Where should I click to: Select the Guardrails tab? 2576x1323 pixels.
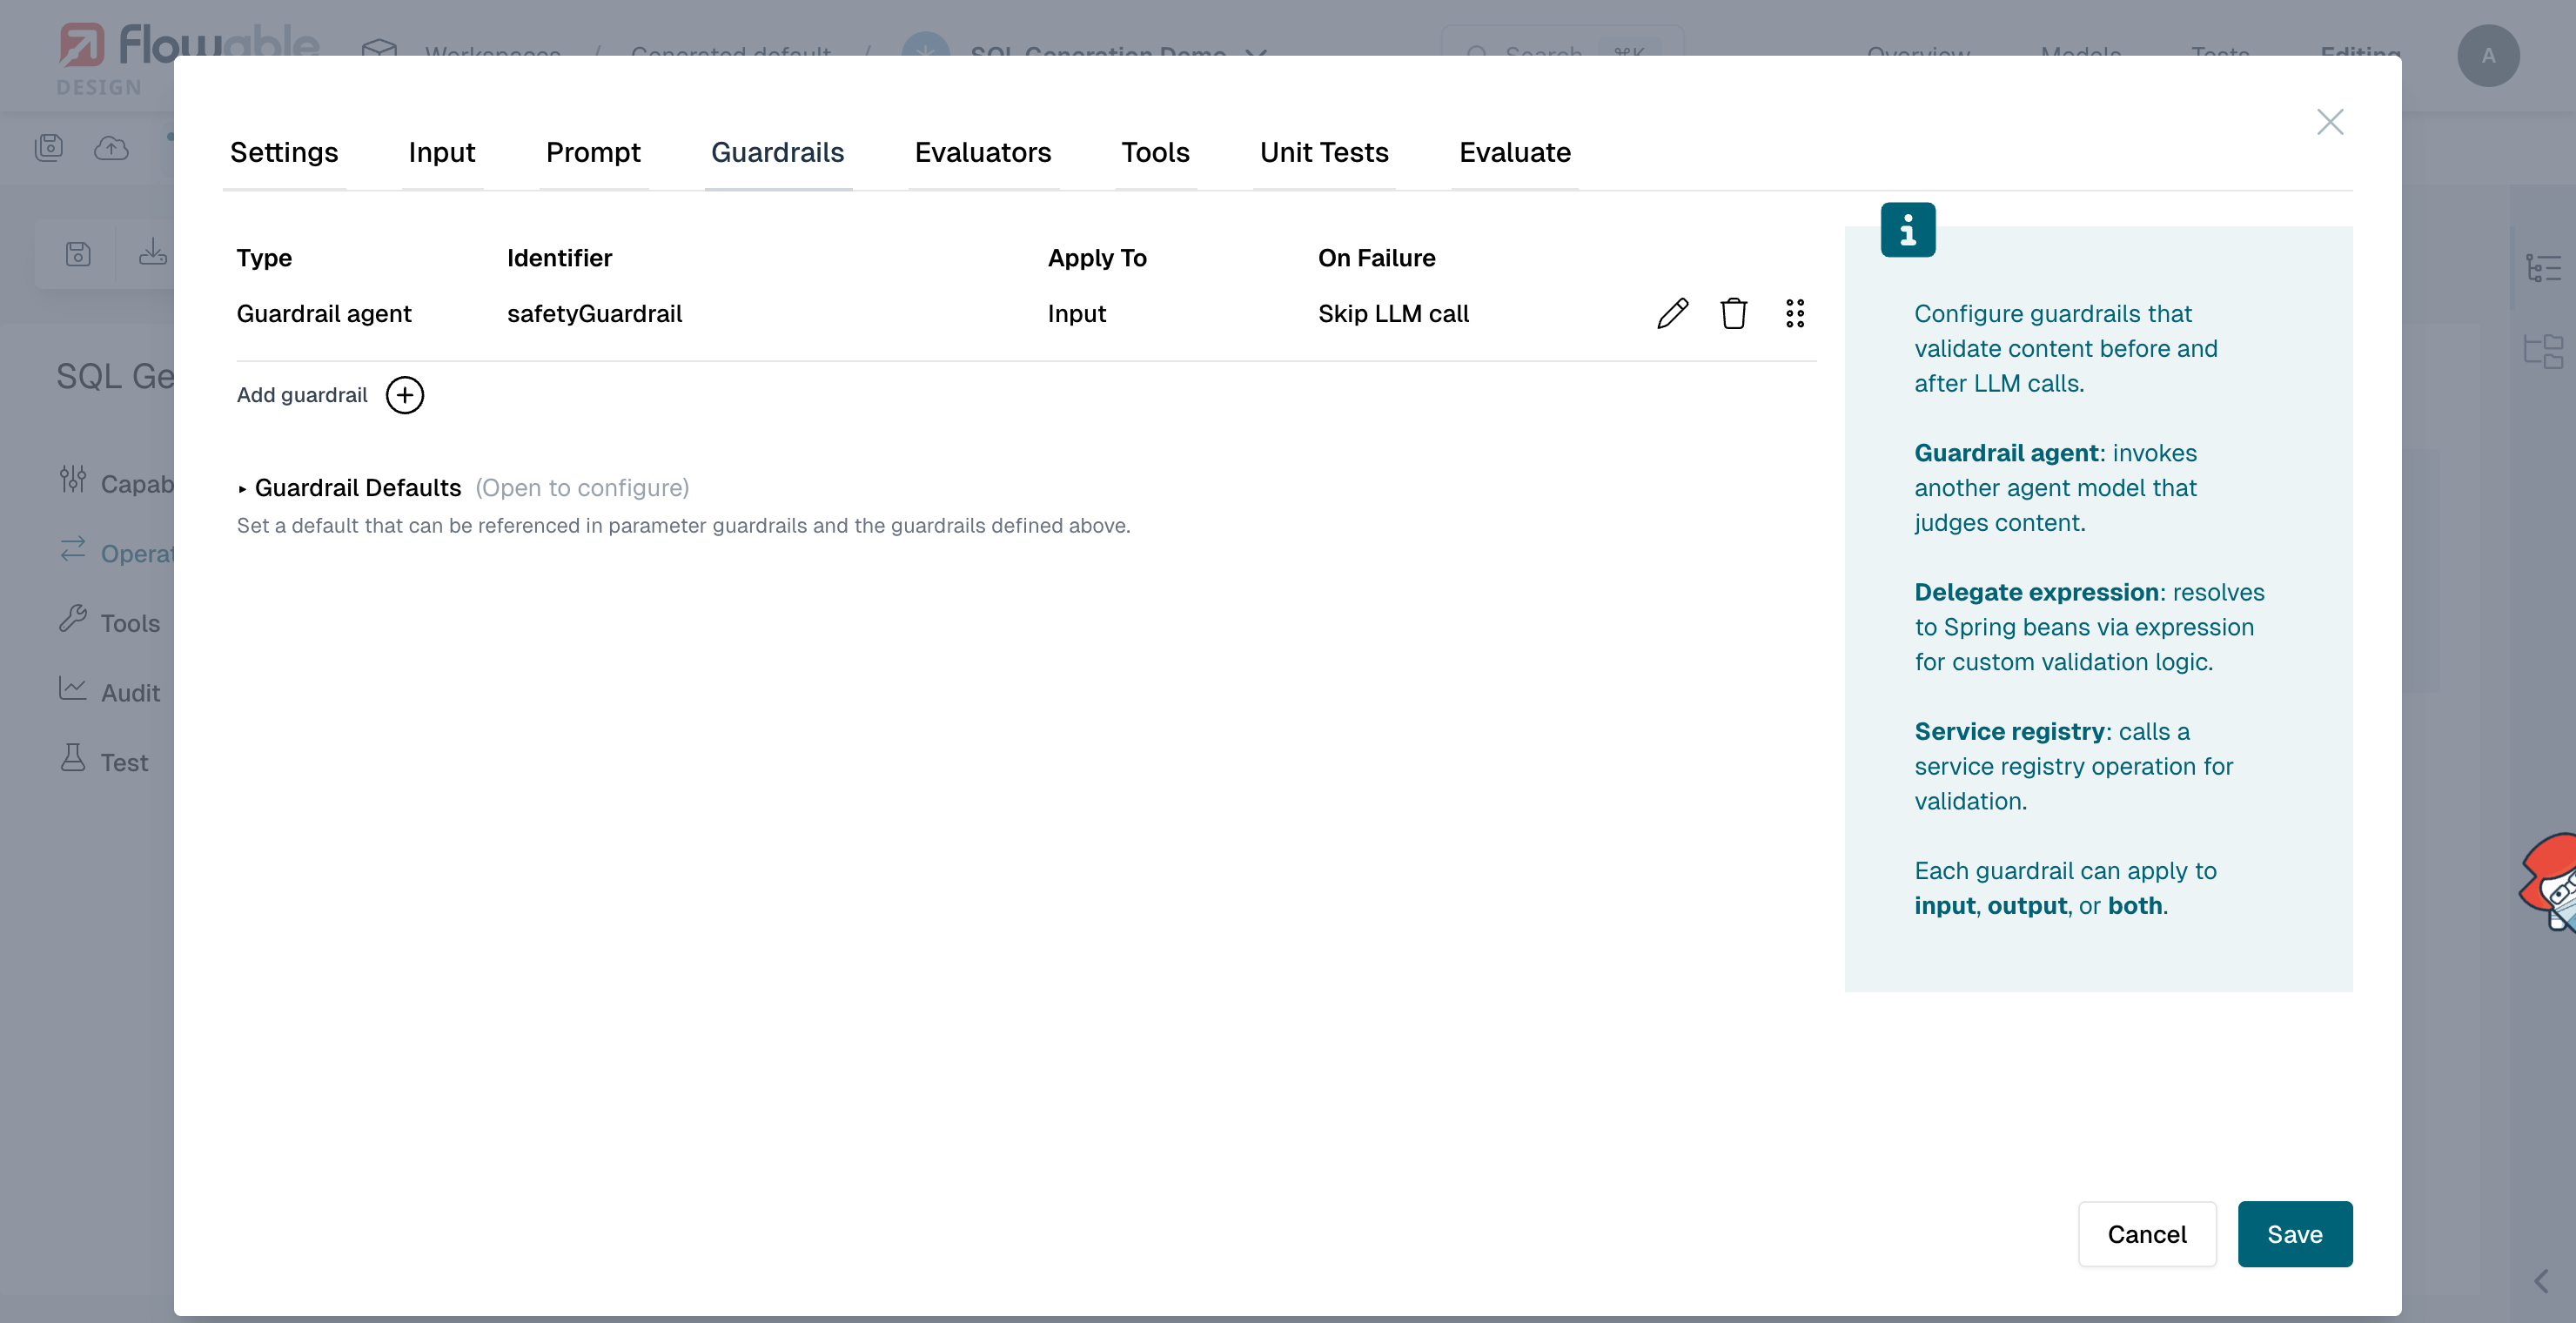pos(778,152)
